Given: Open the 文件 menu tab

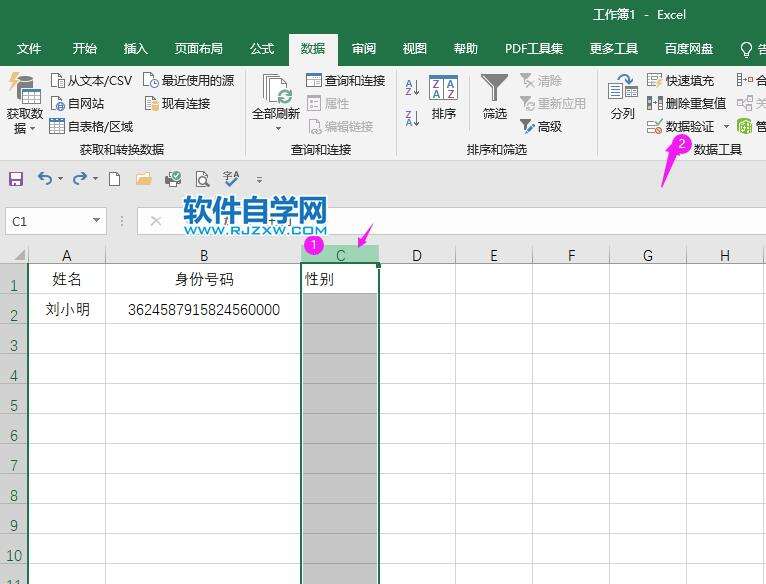Looking at the screenshot, I should [x=29, y=49].
